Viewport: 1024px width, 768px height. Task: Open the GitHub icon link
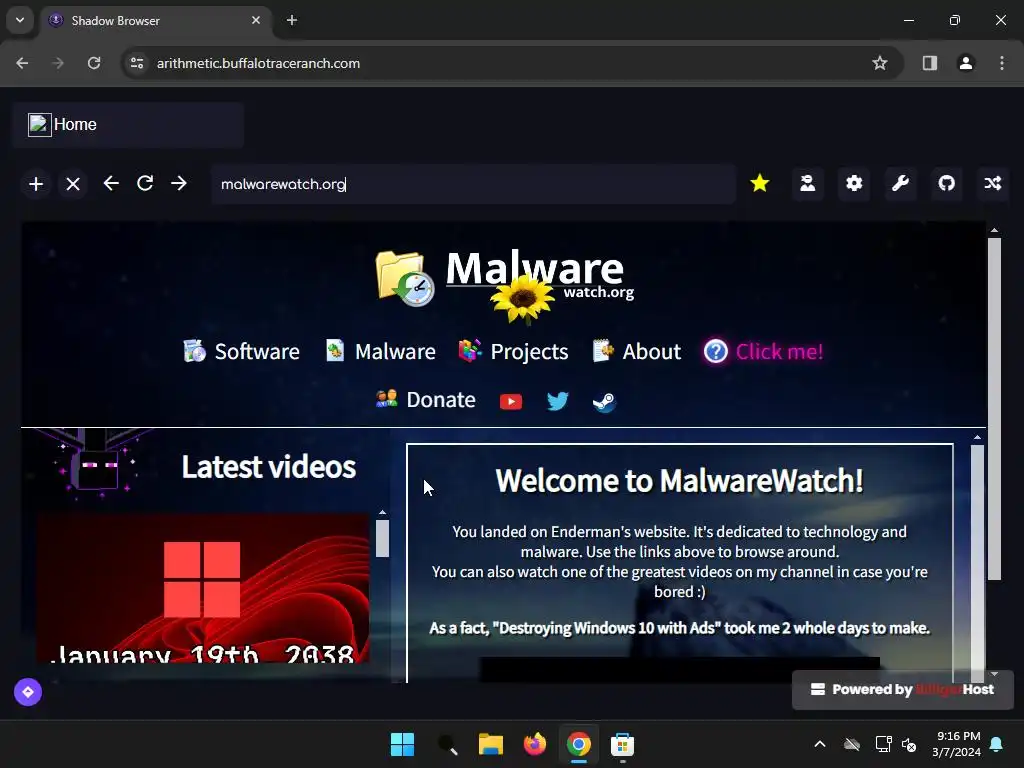tap(947, 184)
